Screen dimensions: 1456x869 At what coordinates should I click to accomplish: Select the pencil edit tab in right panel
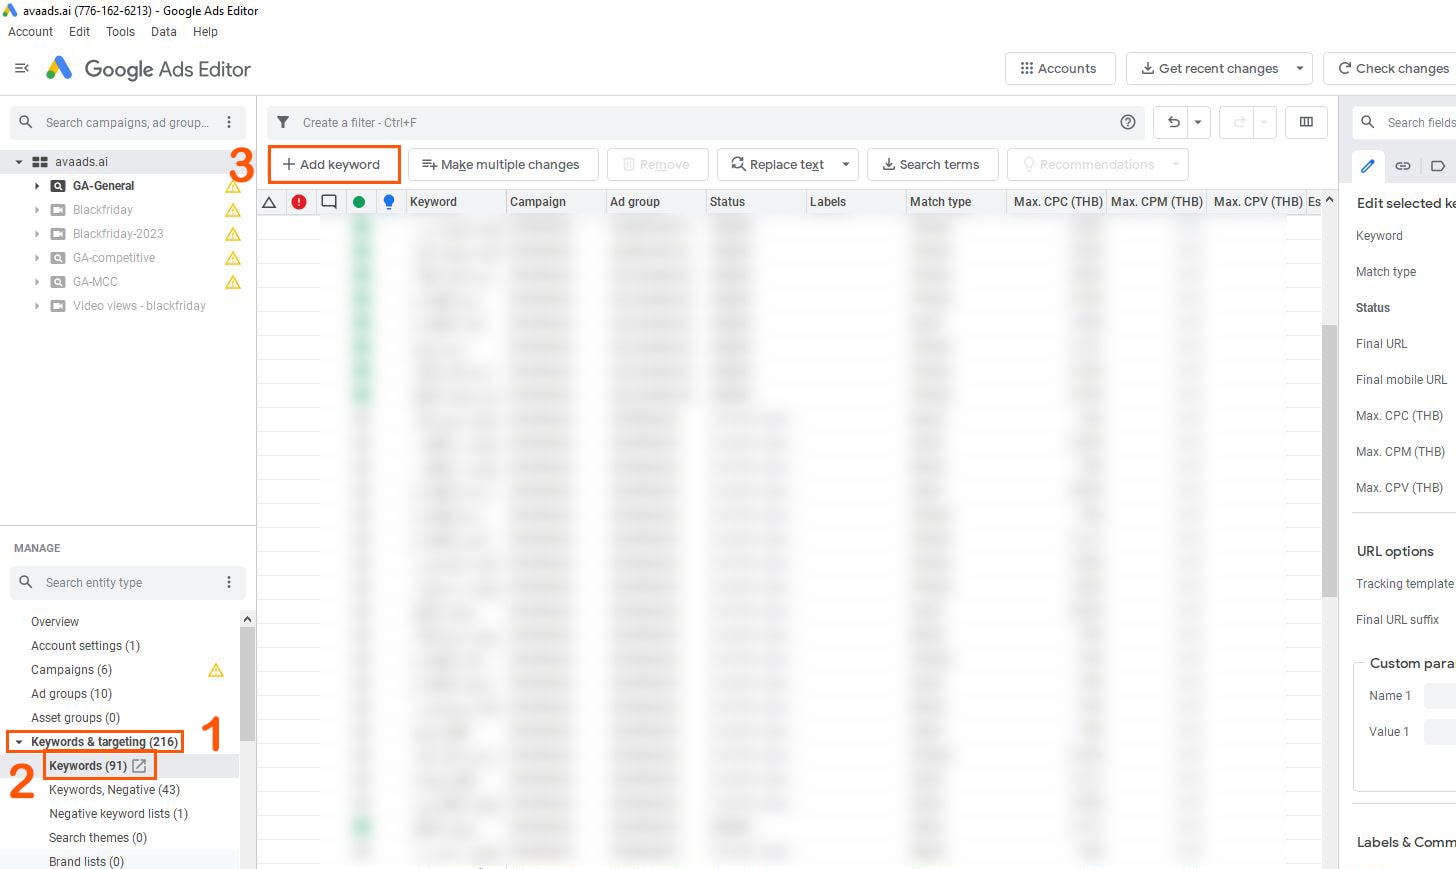pos(1368,166)
